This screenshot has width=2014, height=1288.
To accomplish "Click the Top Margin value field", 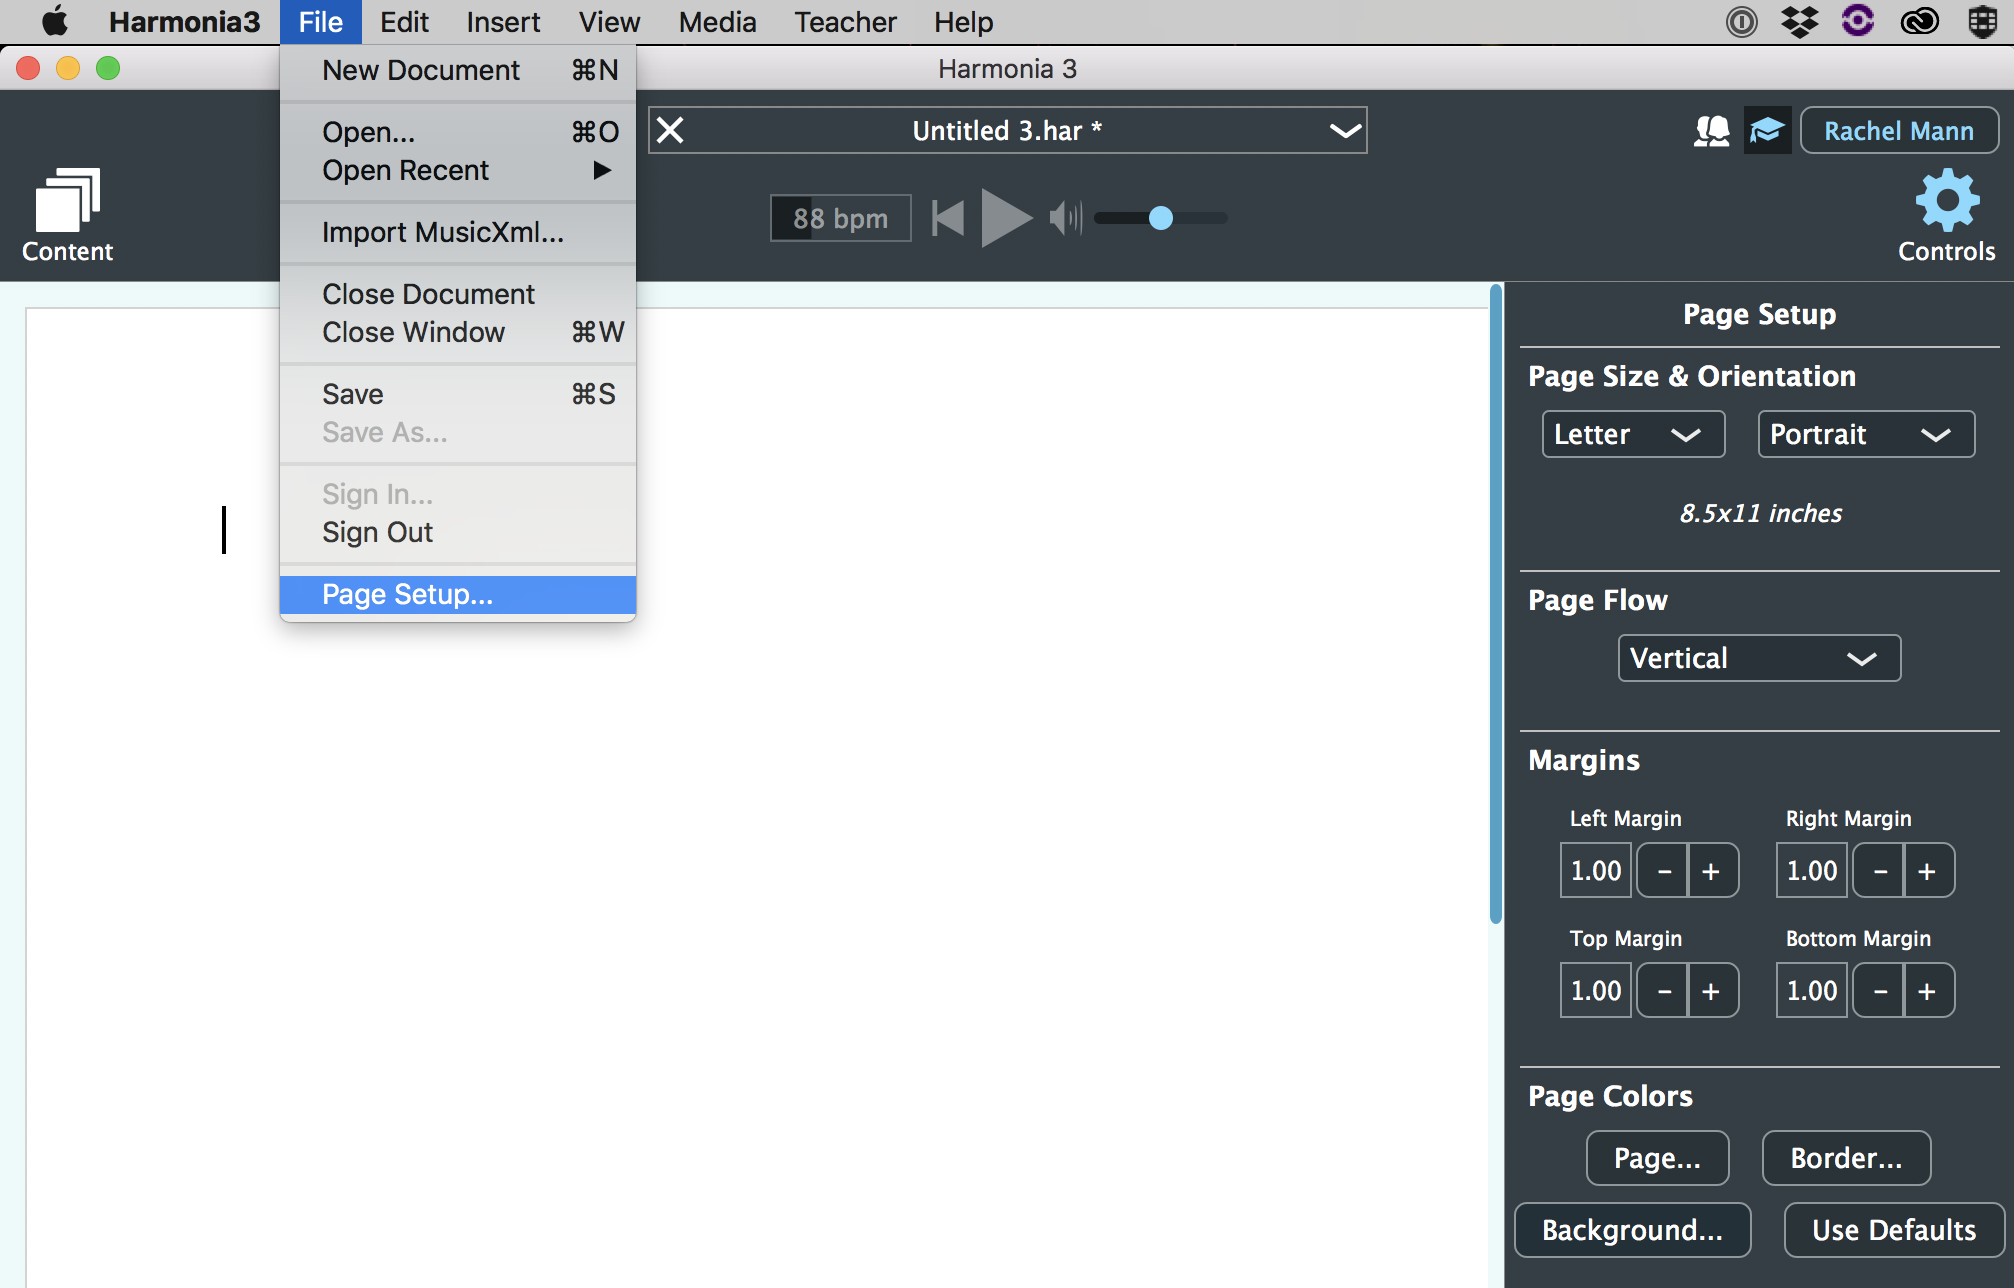I will click(x=1596, y=991).
